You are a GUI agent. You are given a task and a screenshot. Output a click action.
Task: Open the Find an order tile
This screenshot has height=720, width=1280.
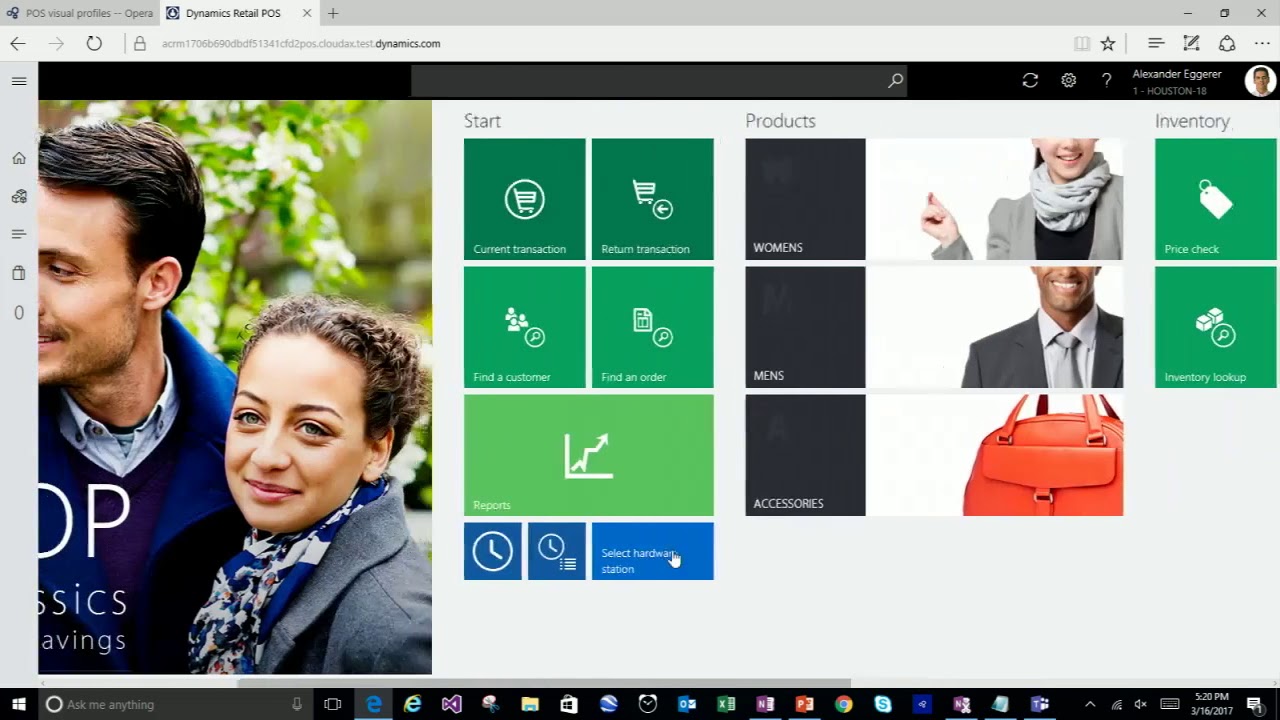652,327
